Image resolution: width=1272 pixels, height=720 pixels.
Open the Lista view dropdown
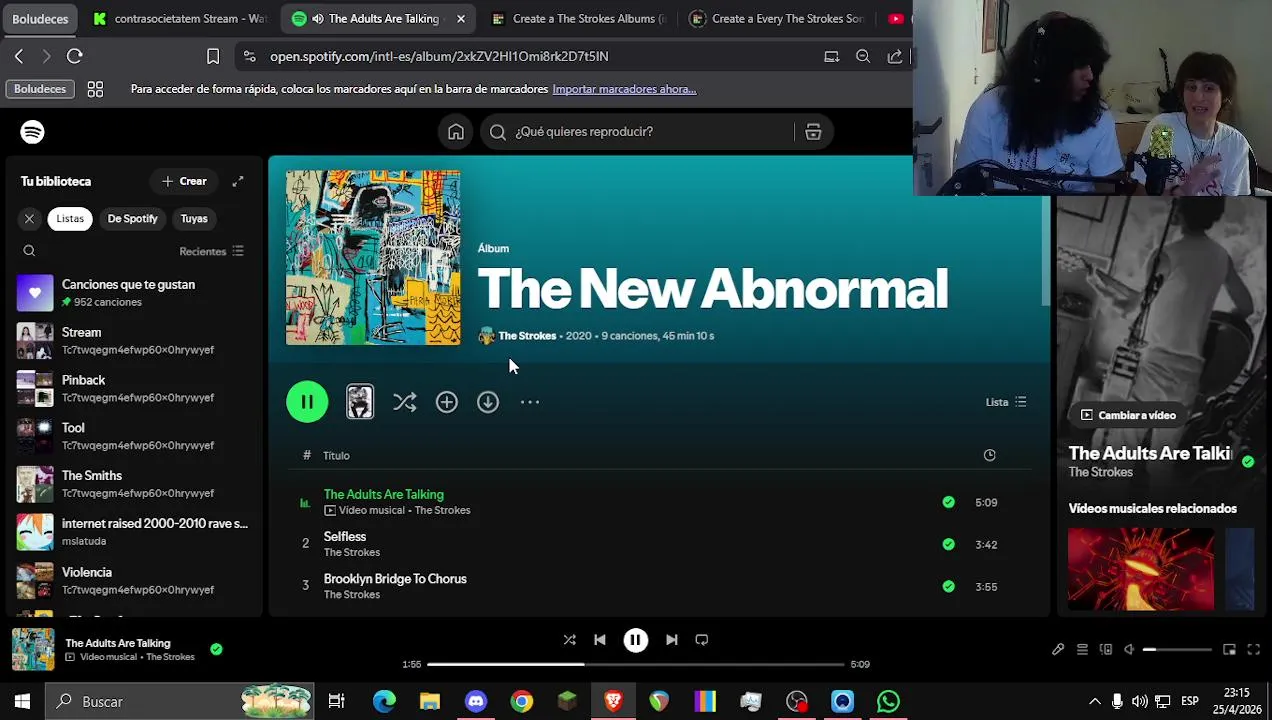pyautogui.click(x=1006, y=402)
